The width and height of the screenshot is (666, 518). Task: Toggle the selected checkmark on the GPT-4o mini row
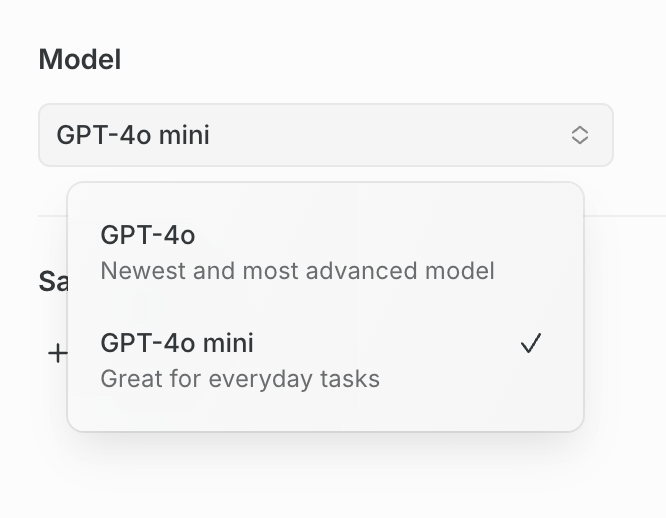pyautogui.click(x=531, y=344)
